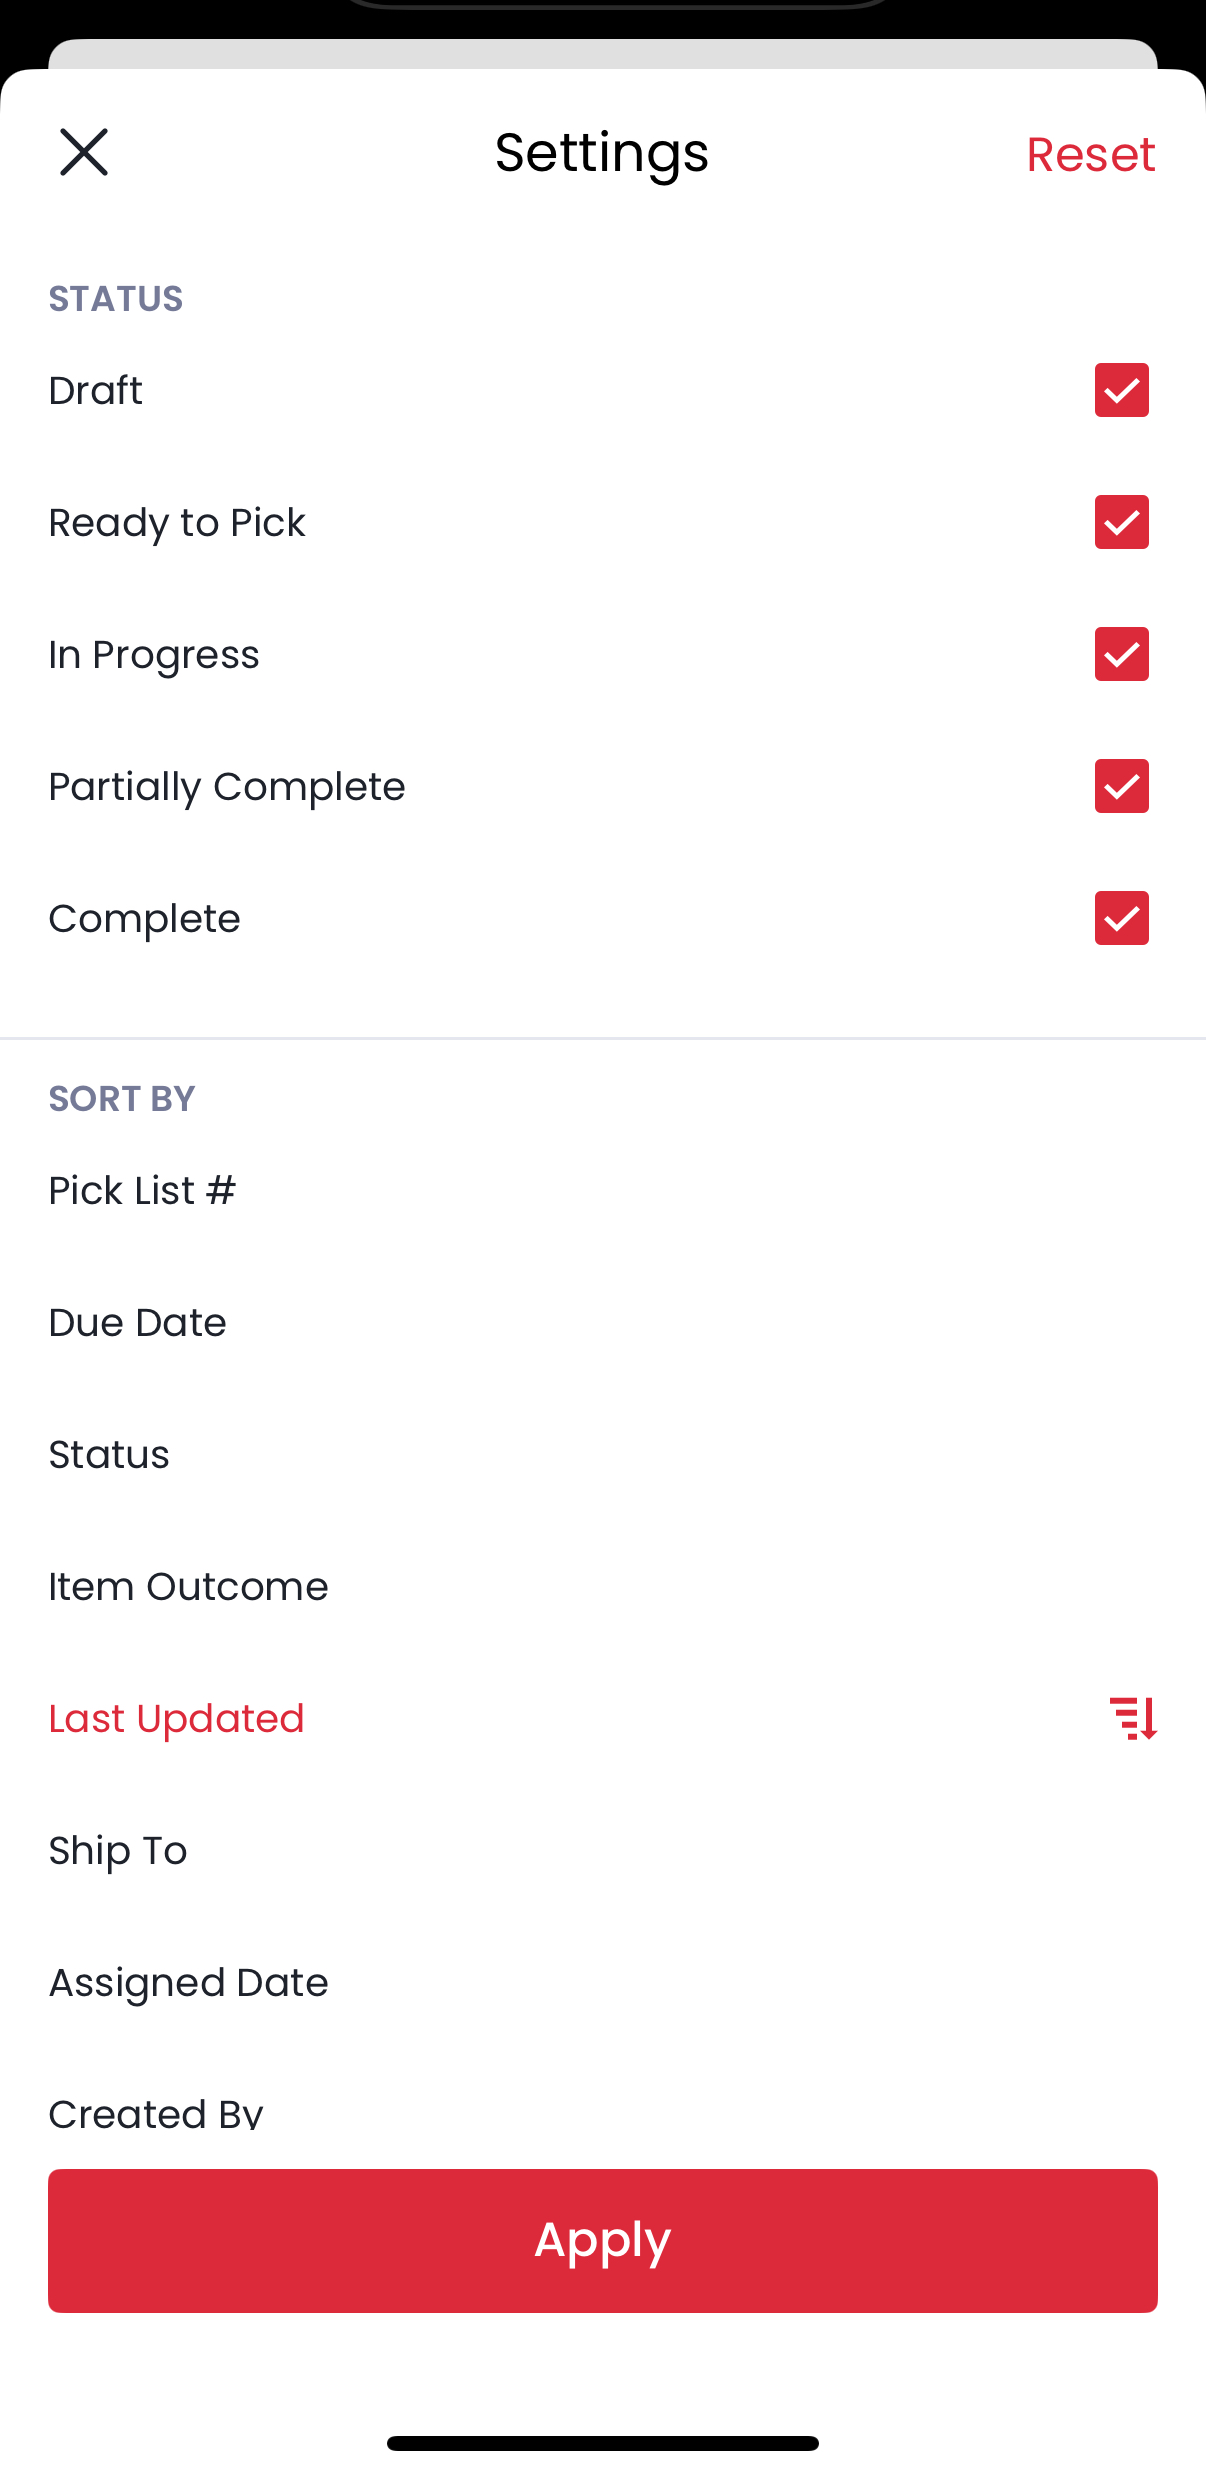Close the Settings sheet with the X icon
1206x2475 pixels.
[84, 153]
